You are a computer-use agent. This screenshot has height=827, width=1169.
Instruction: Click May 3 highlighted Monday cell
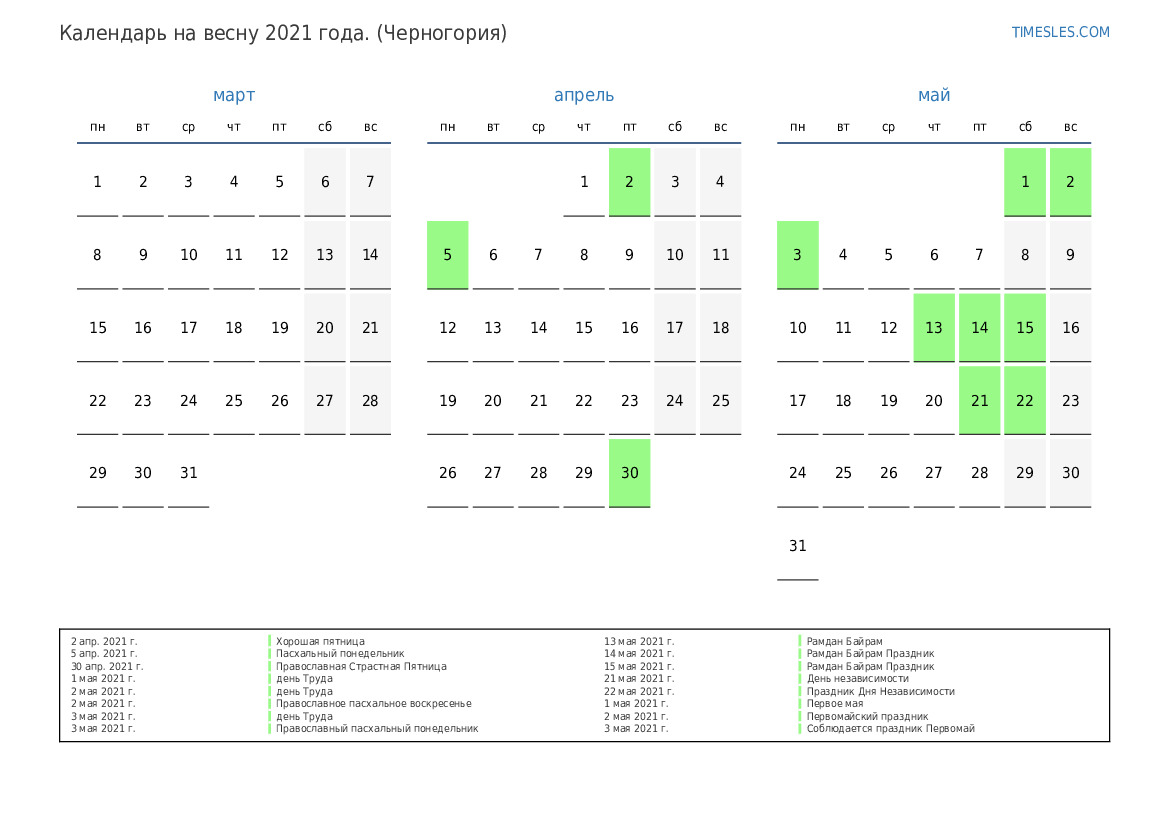798,255
